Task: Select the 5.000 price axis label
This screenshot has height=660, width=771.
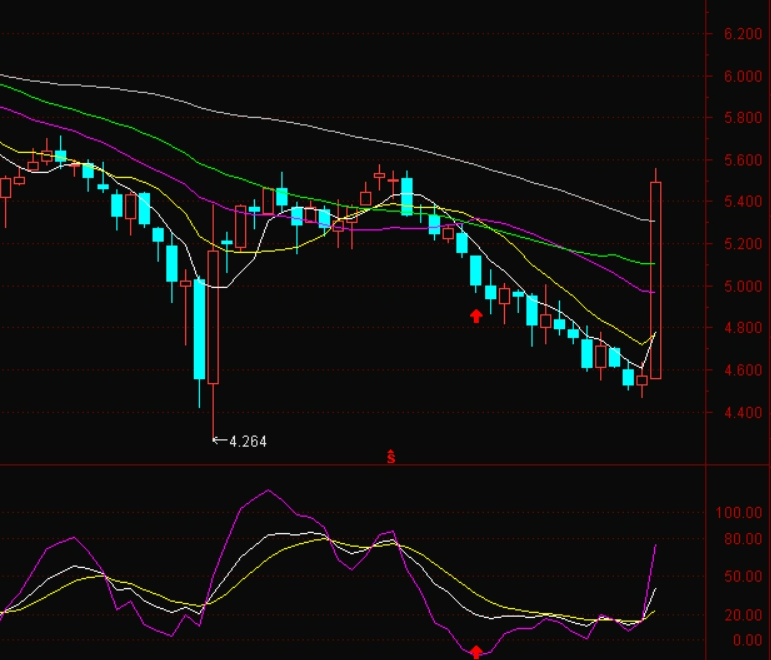Action: tap(743, 286)
